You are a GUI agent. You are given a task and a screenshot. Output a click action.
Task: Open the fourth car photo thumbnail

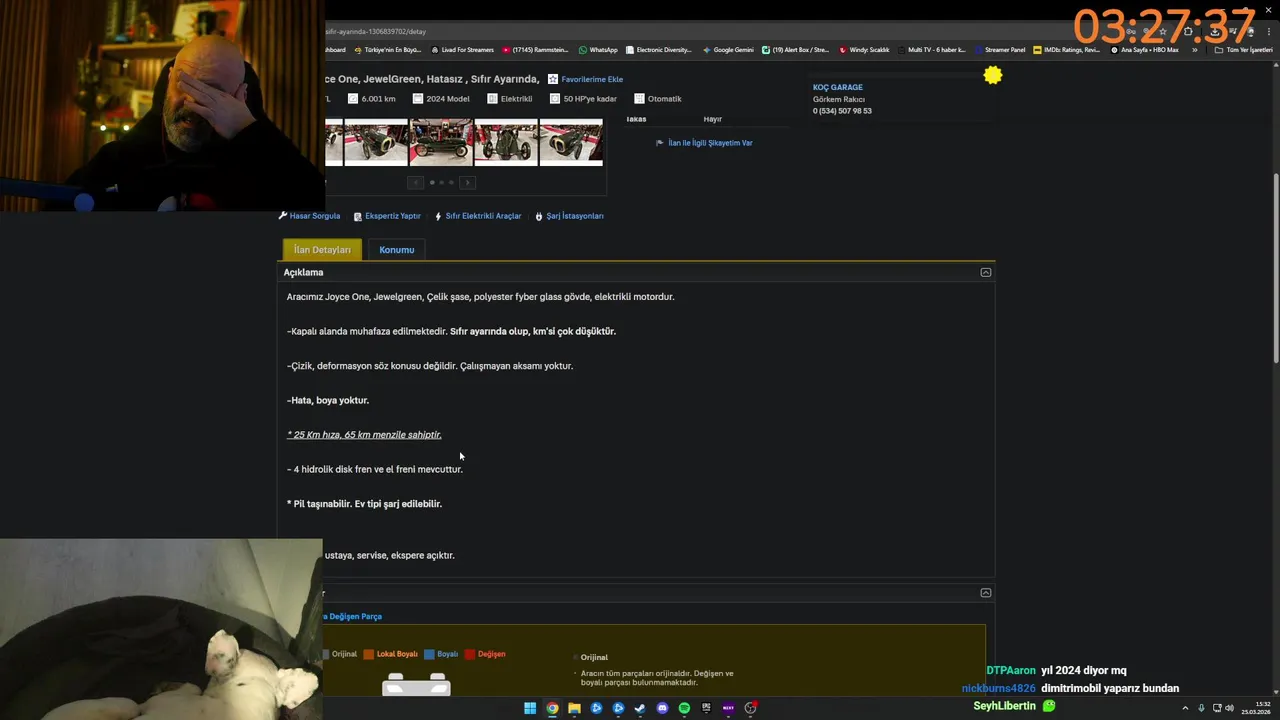(506, 142)
